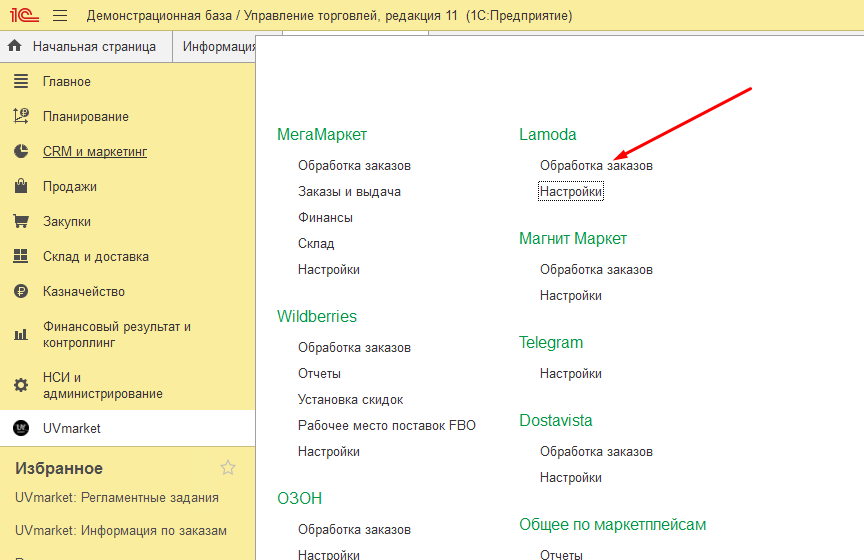The width and height of the screenshot is (864, 560).
Task: Click the Lamoda group heading
Action: click(x=547, y=134)
